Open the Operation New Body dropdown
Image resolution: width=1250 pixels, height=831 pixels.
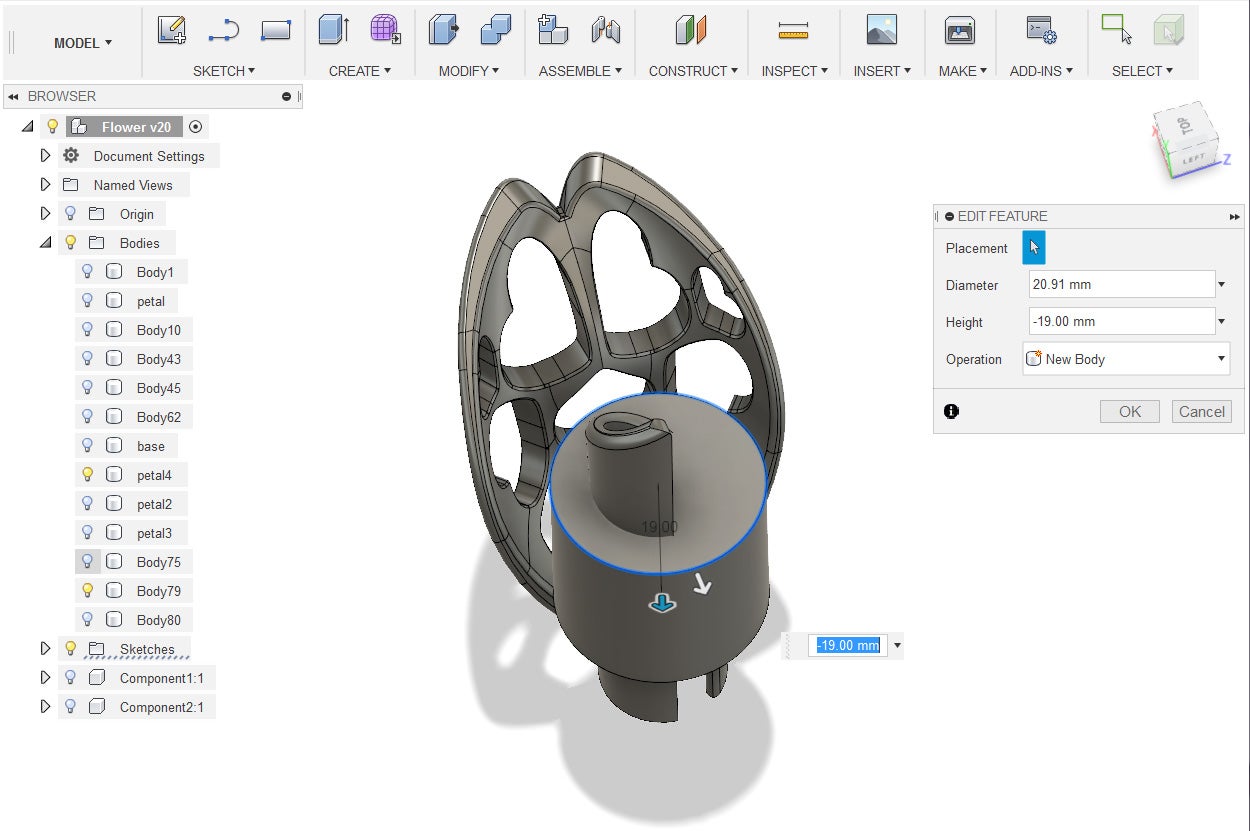1125,359
